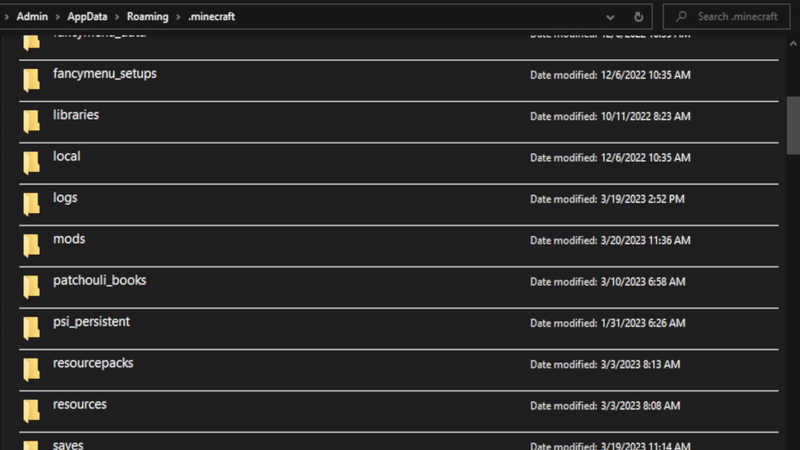Select the patchouli_books folder icon

(31, 286)
